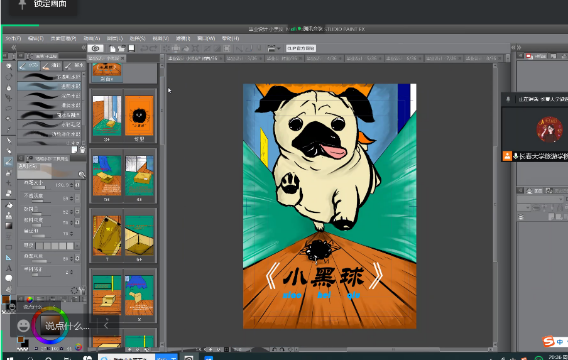
Task: Select the highlighted brush preset row
Action: pos(50,86)
